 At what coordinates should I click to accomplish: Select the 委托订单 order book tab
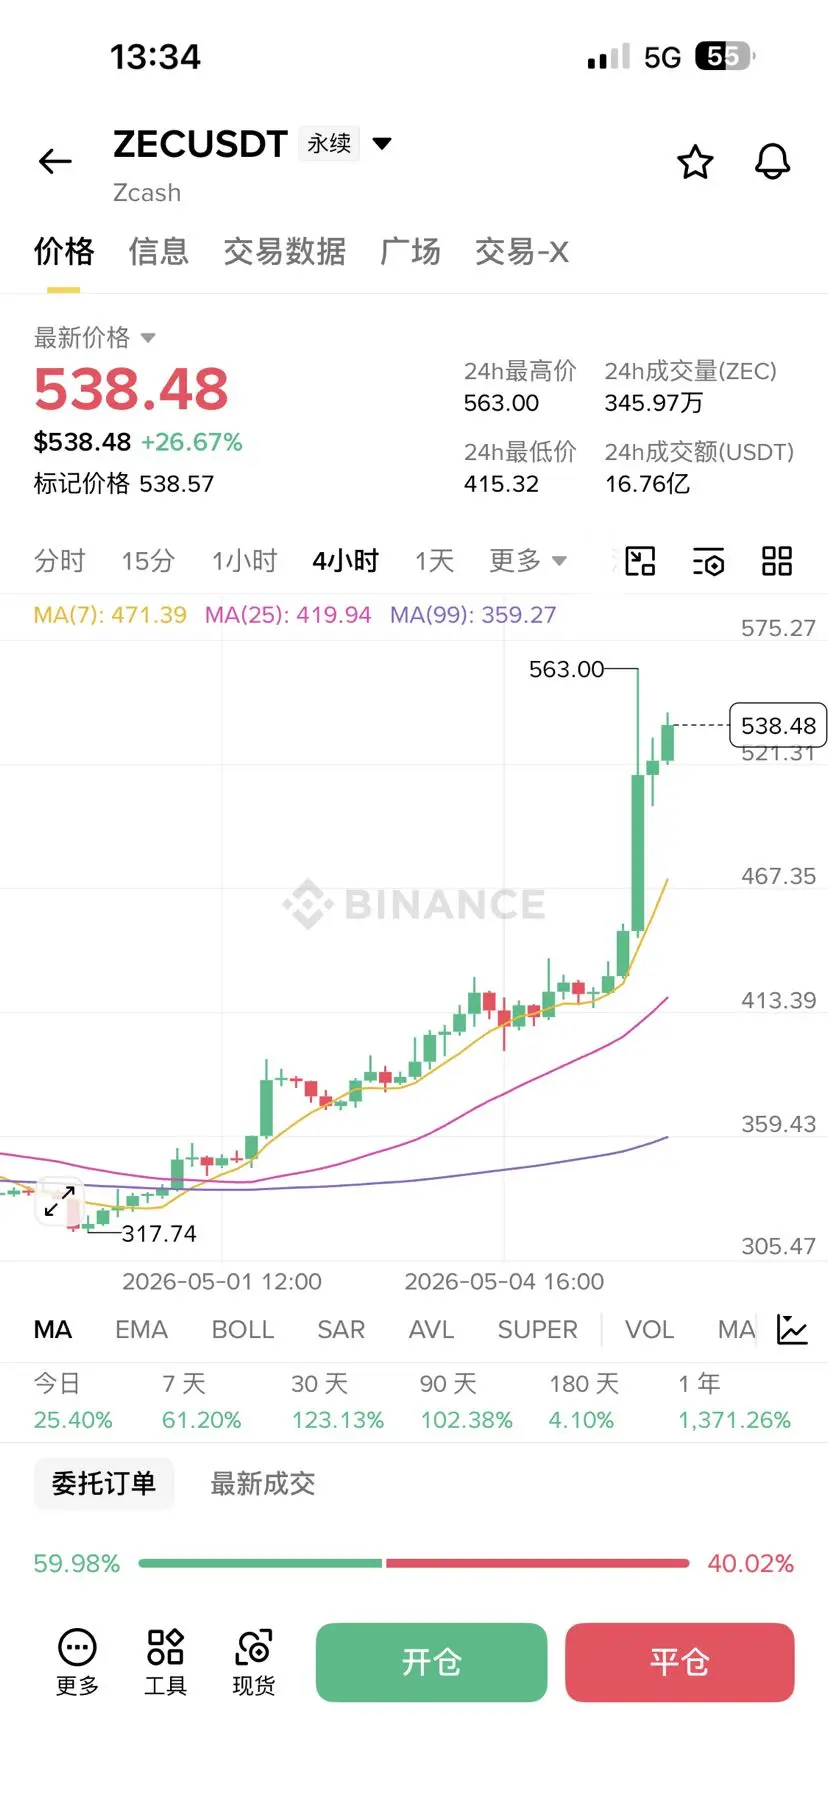104,1484
